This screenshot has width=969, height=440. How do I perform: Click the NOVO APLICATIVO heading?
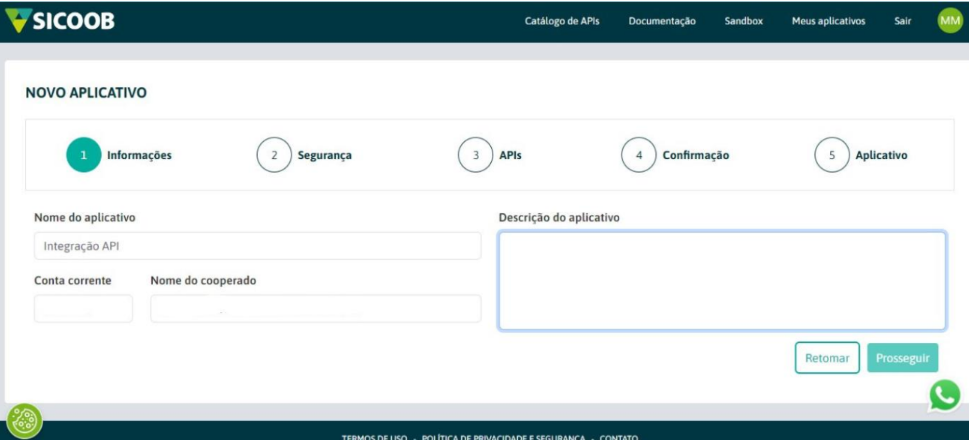86,93
